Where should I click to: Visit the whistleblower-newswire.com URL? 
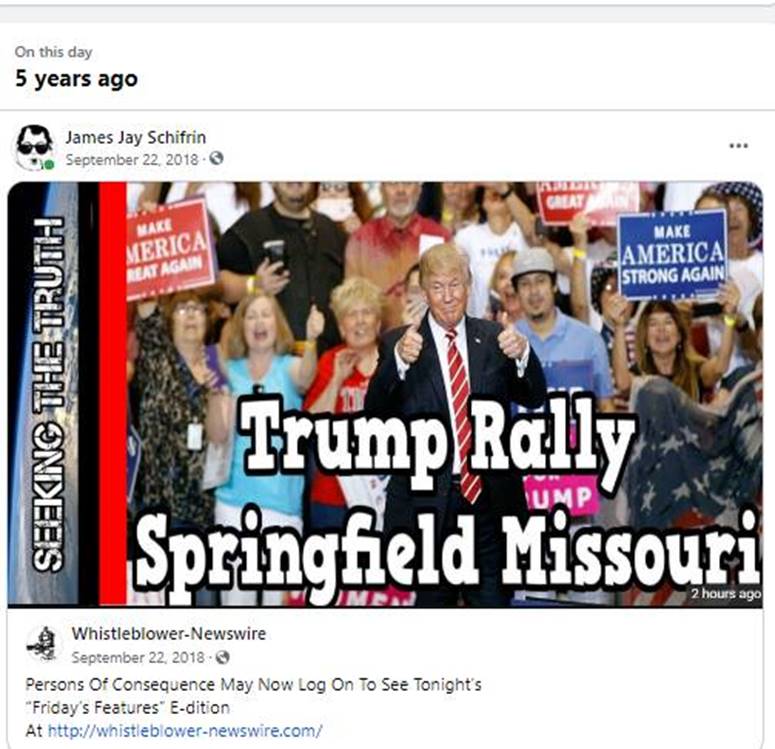tap(185, 731)
